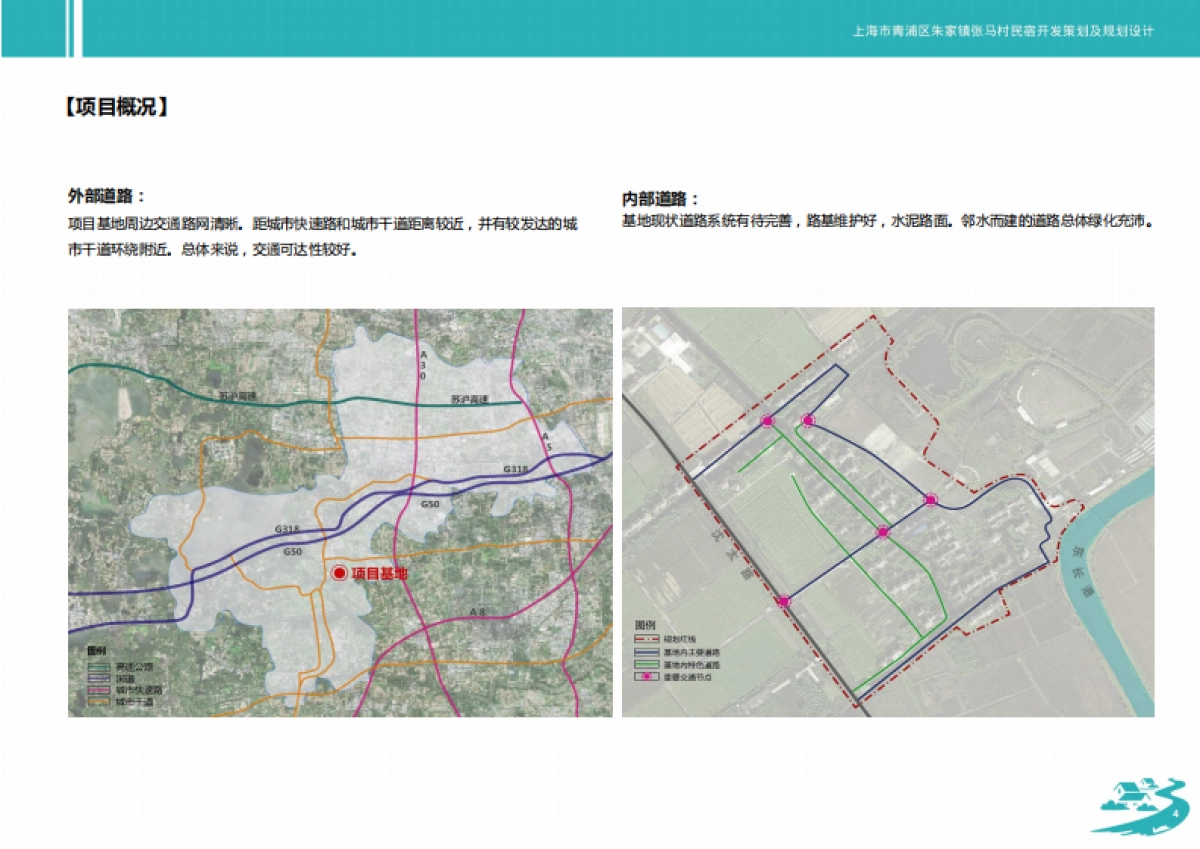Click the pink transit node near site center
Viewport: 1200px width, 849px height.
881,531
